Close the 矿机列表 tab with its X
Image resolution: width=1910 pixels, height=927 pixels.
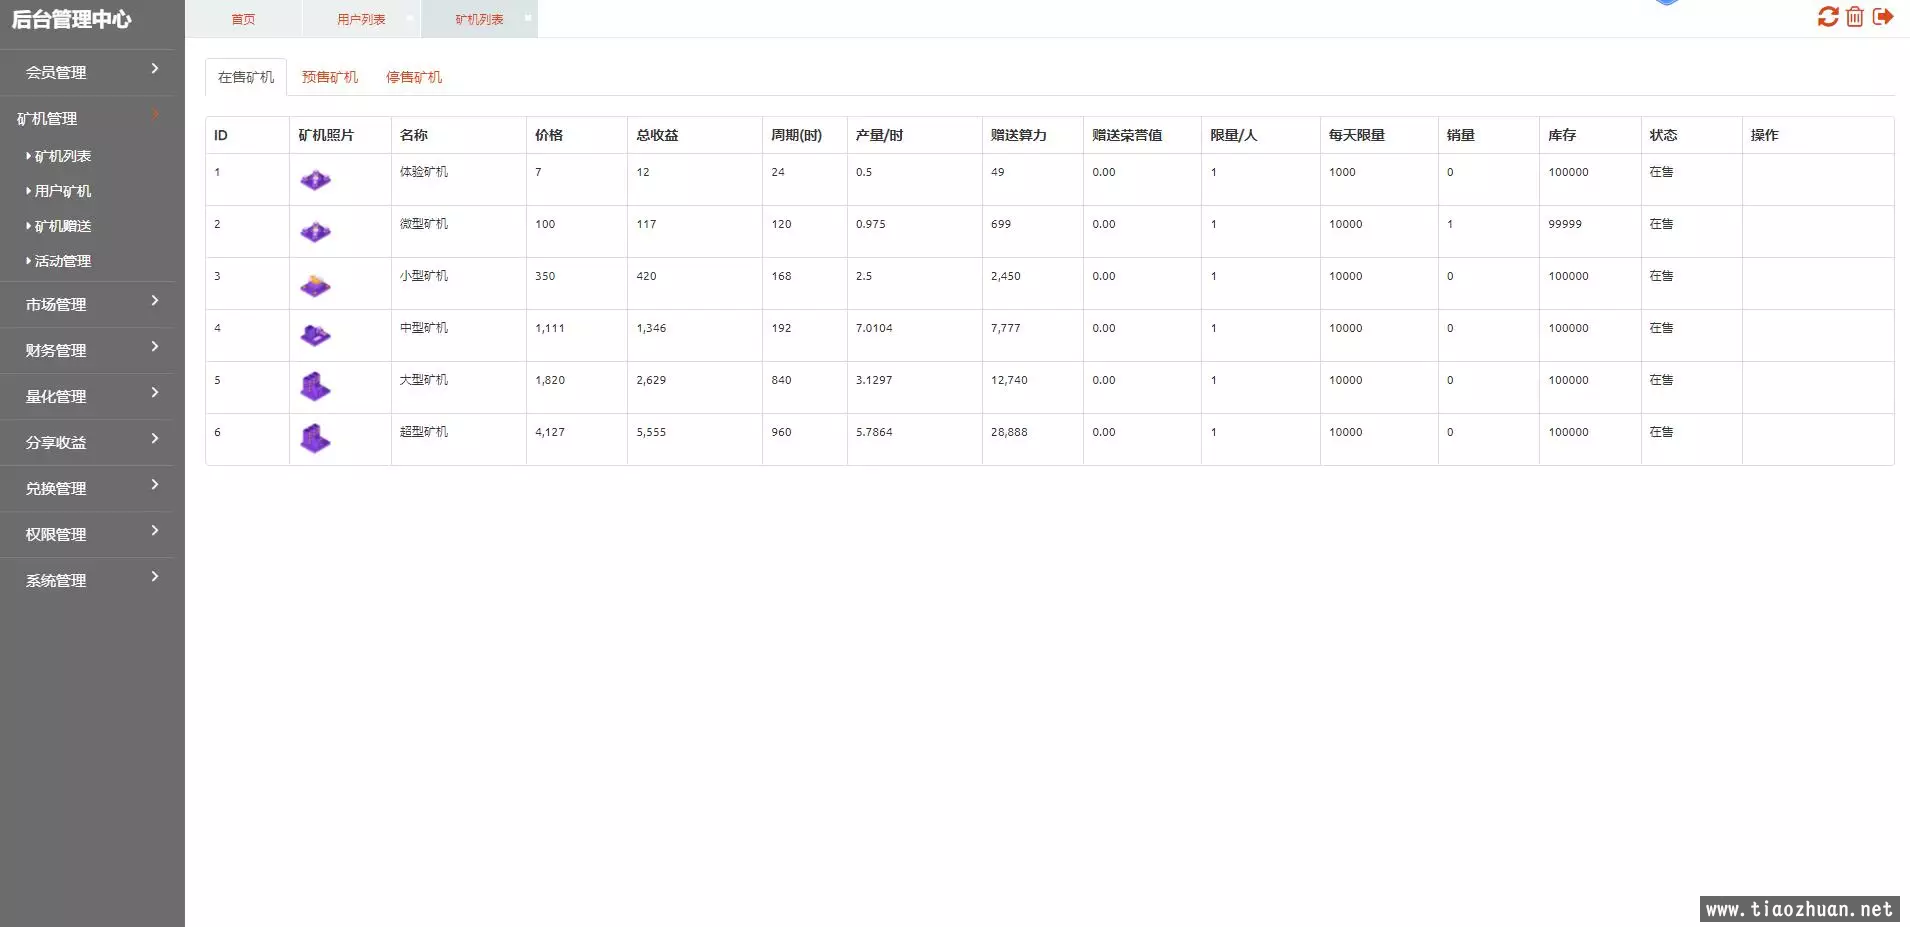527,18
